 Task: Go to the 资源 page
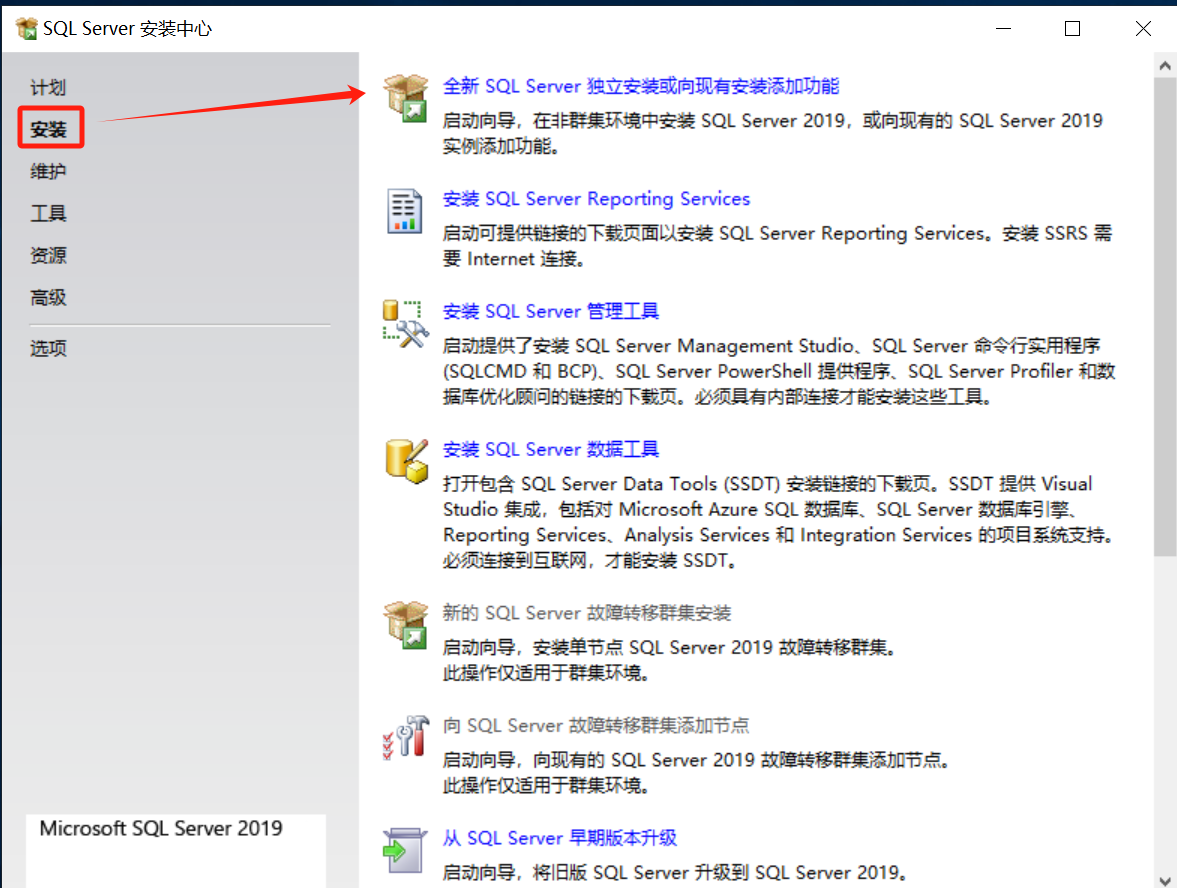(48, 256)
